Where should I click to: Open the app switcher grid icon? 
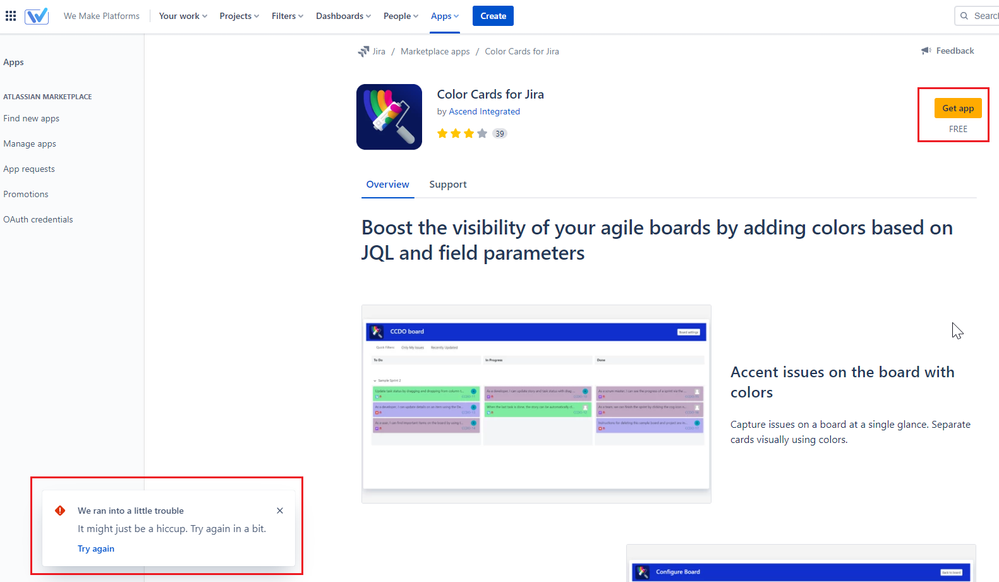(11, 16)
